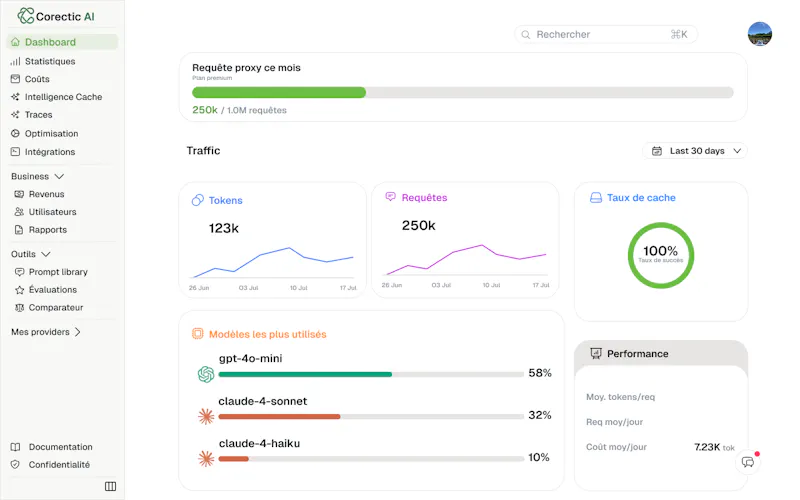Viewport: 800px width, 500px height.
Task: Click the OpenAI logo beside gpt-4o-mini
Action: click(x=206, y=374)
